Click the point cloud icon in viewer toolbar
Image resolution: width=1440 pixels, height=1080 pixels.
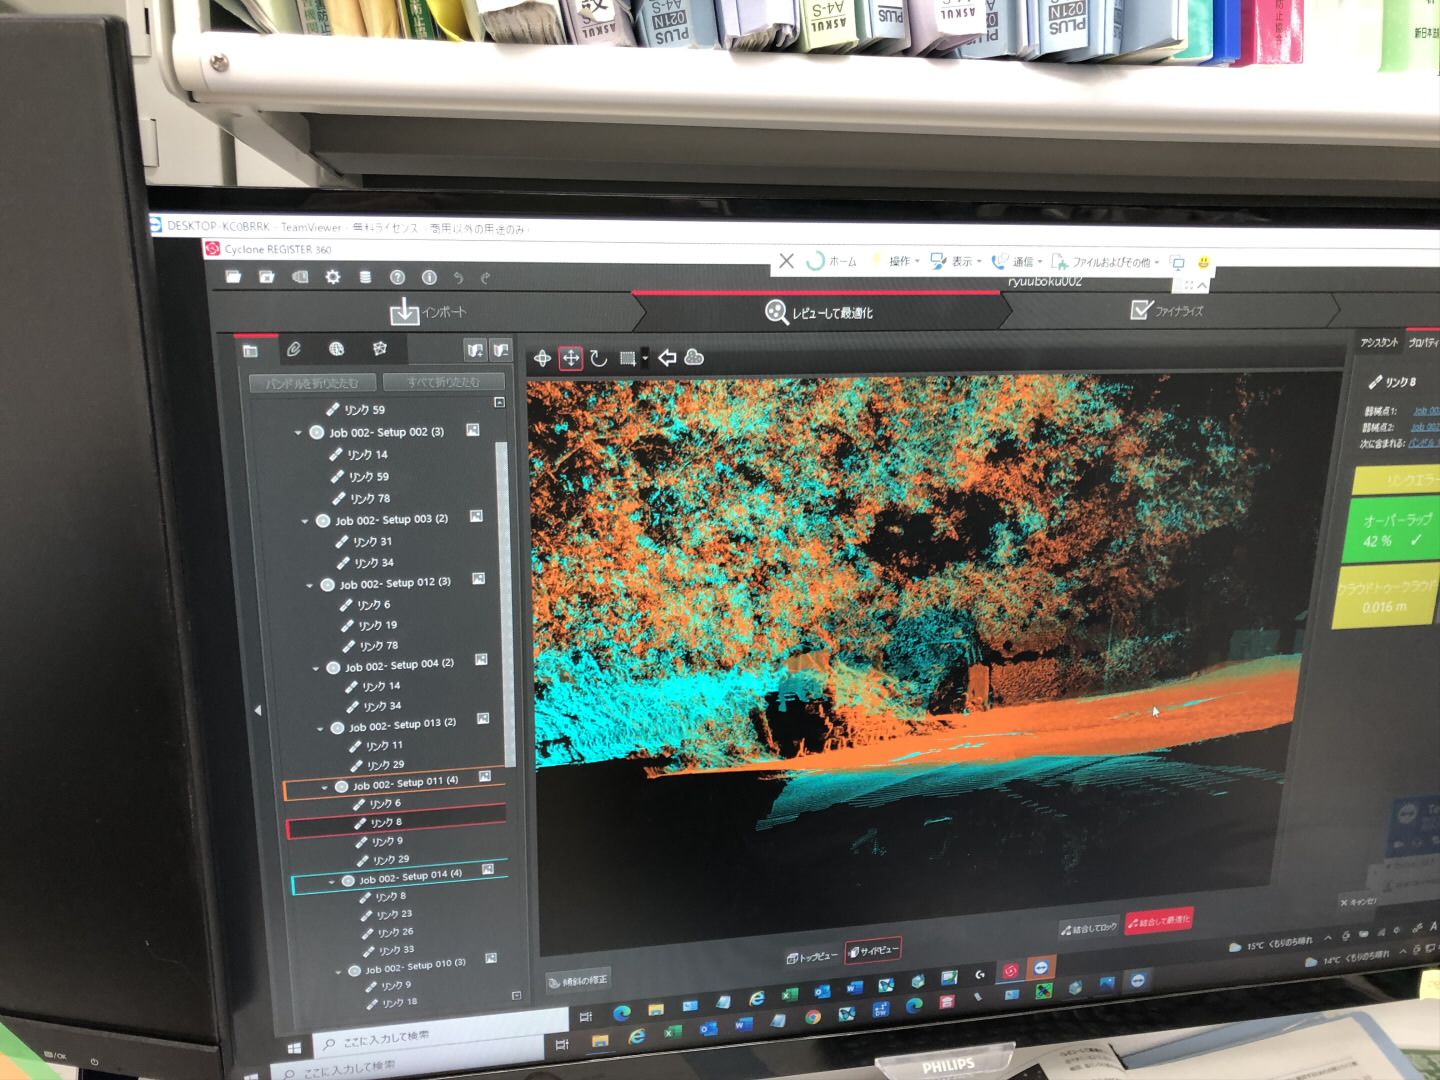pyautogui.click(x=694, y=357)
